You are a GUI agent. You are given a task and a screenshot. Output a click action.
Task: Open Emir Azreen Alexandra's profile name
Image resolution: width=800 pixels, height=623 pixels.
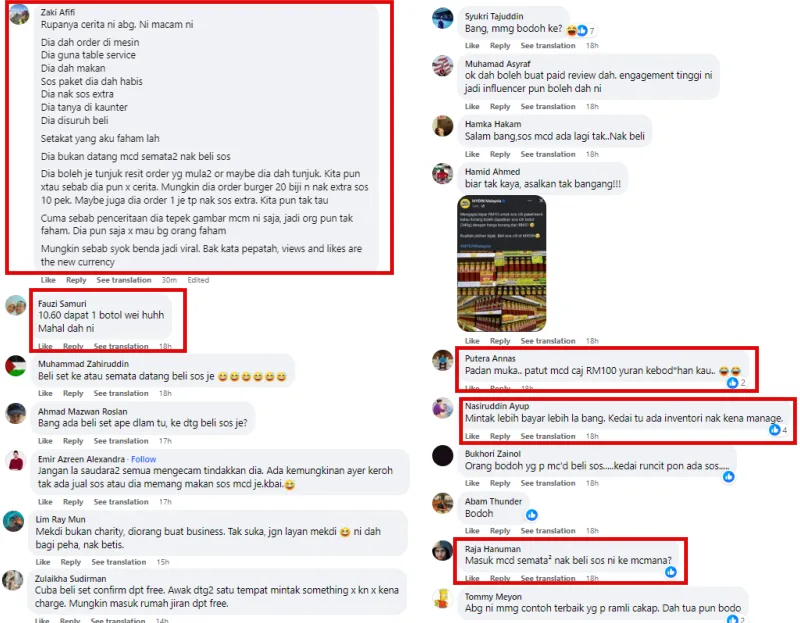coord(81,459)
